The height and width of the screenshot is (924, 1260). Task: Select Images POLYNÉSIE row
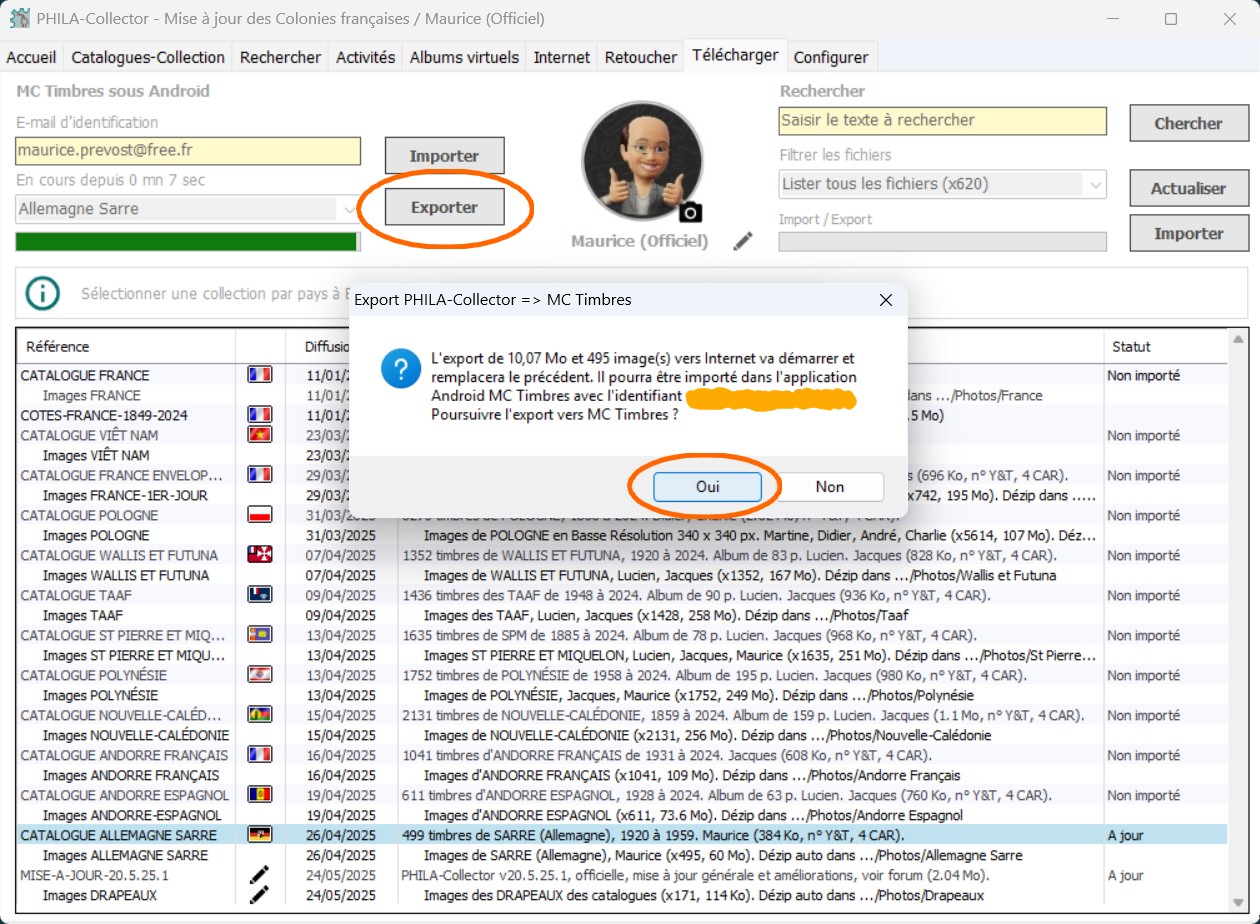coord(623,695)
